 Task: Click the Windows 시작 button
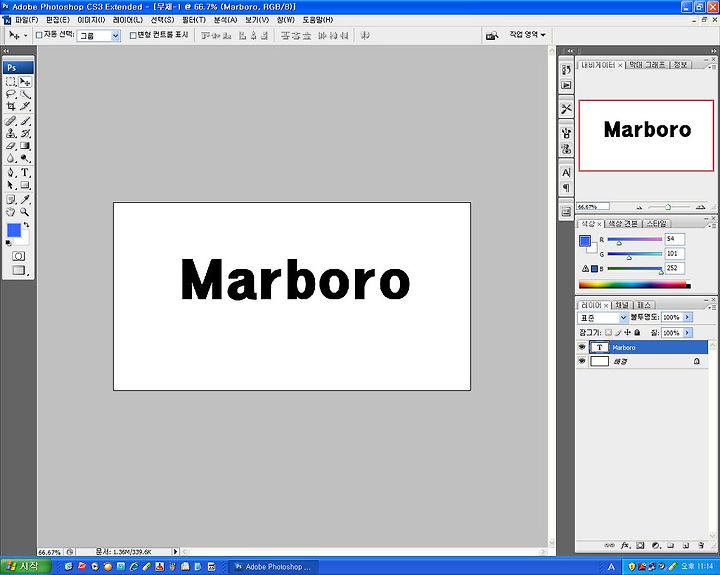(x=25, y=566)
